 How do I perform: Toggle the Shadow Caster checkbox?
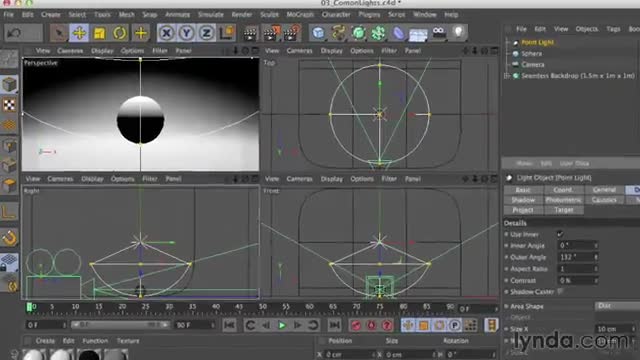(x=560, y=291)
